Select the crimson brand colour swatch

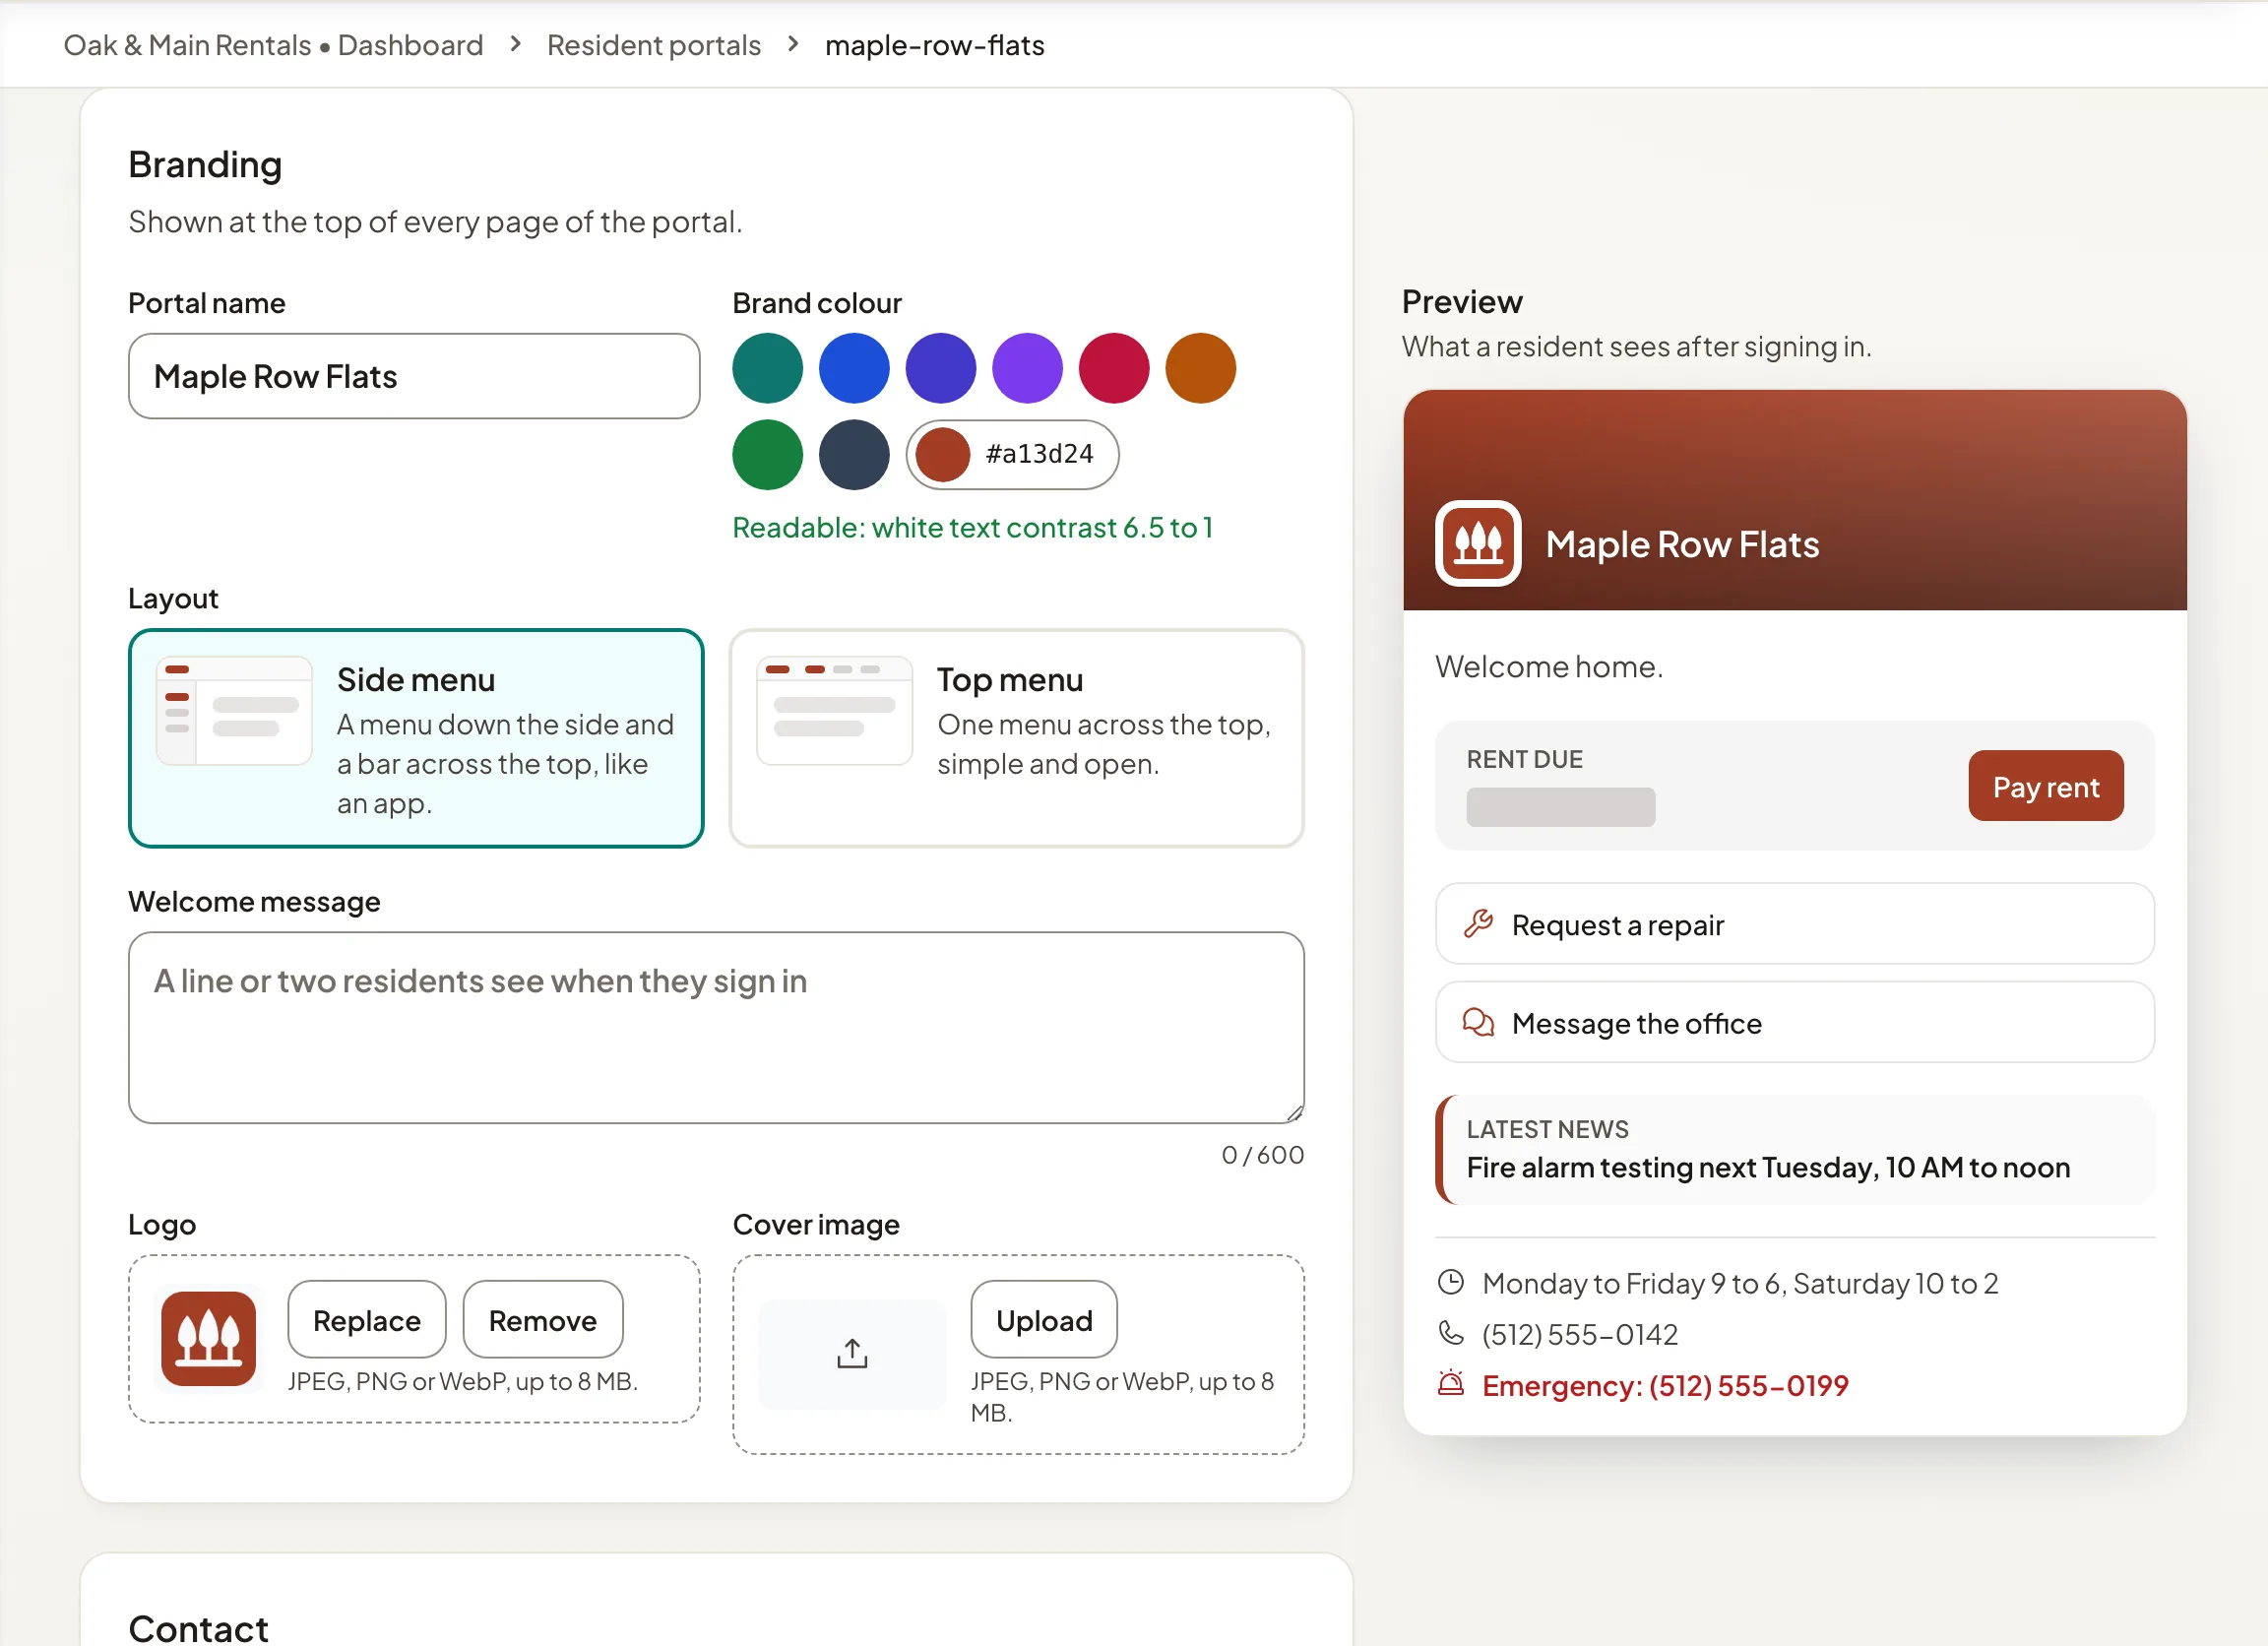tap(1114, 368)
